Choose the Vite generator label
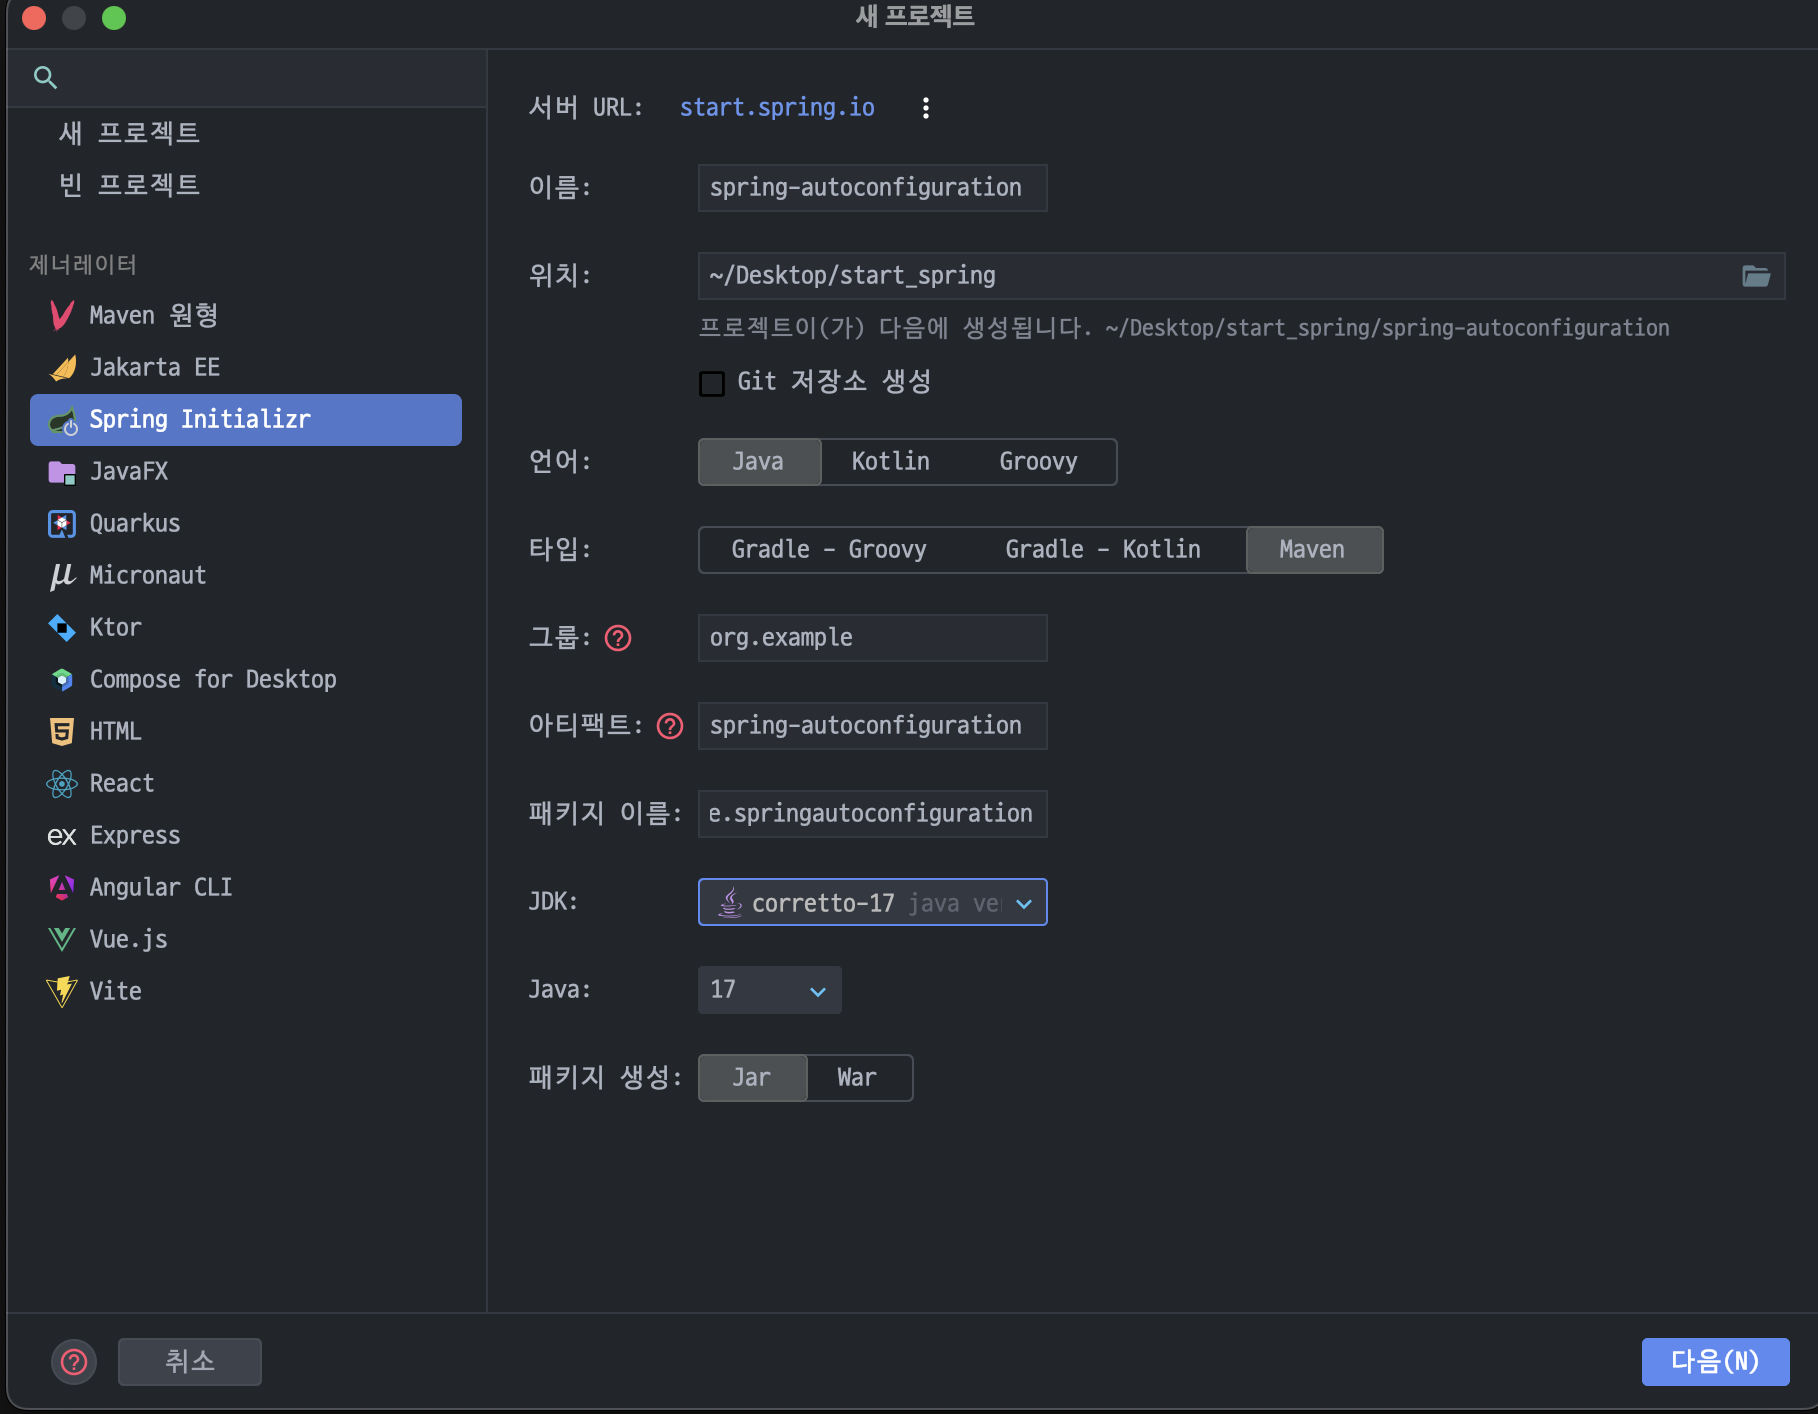 click(x=116, y=992)
